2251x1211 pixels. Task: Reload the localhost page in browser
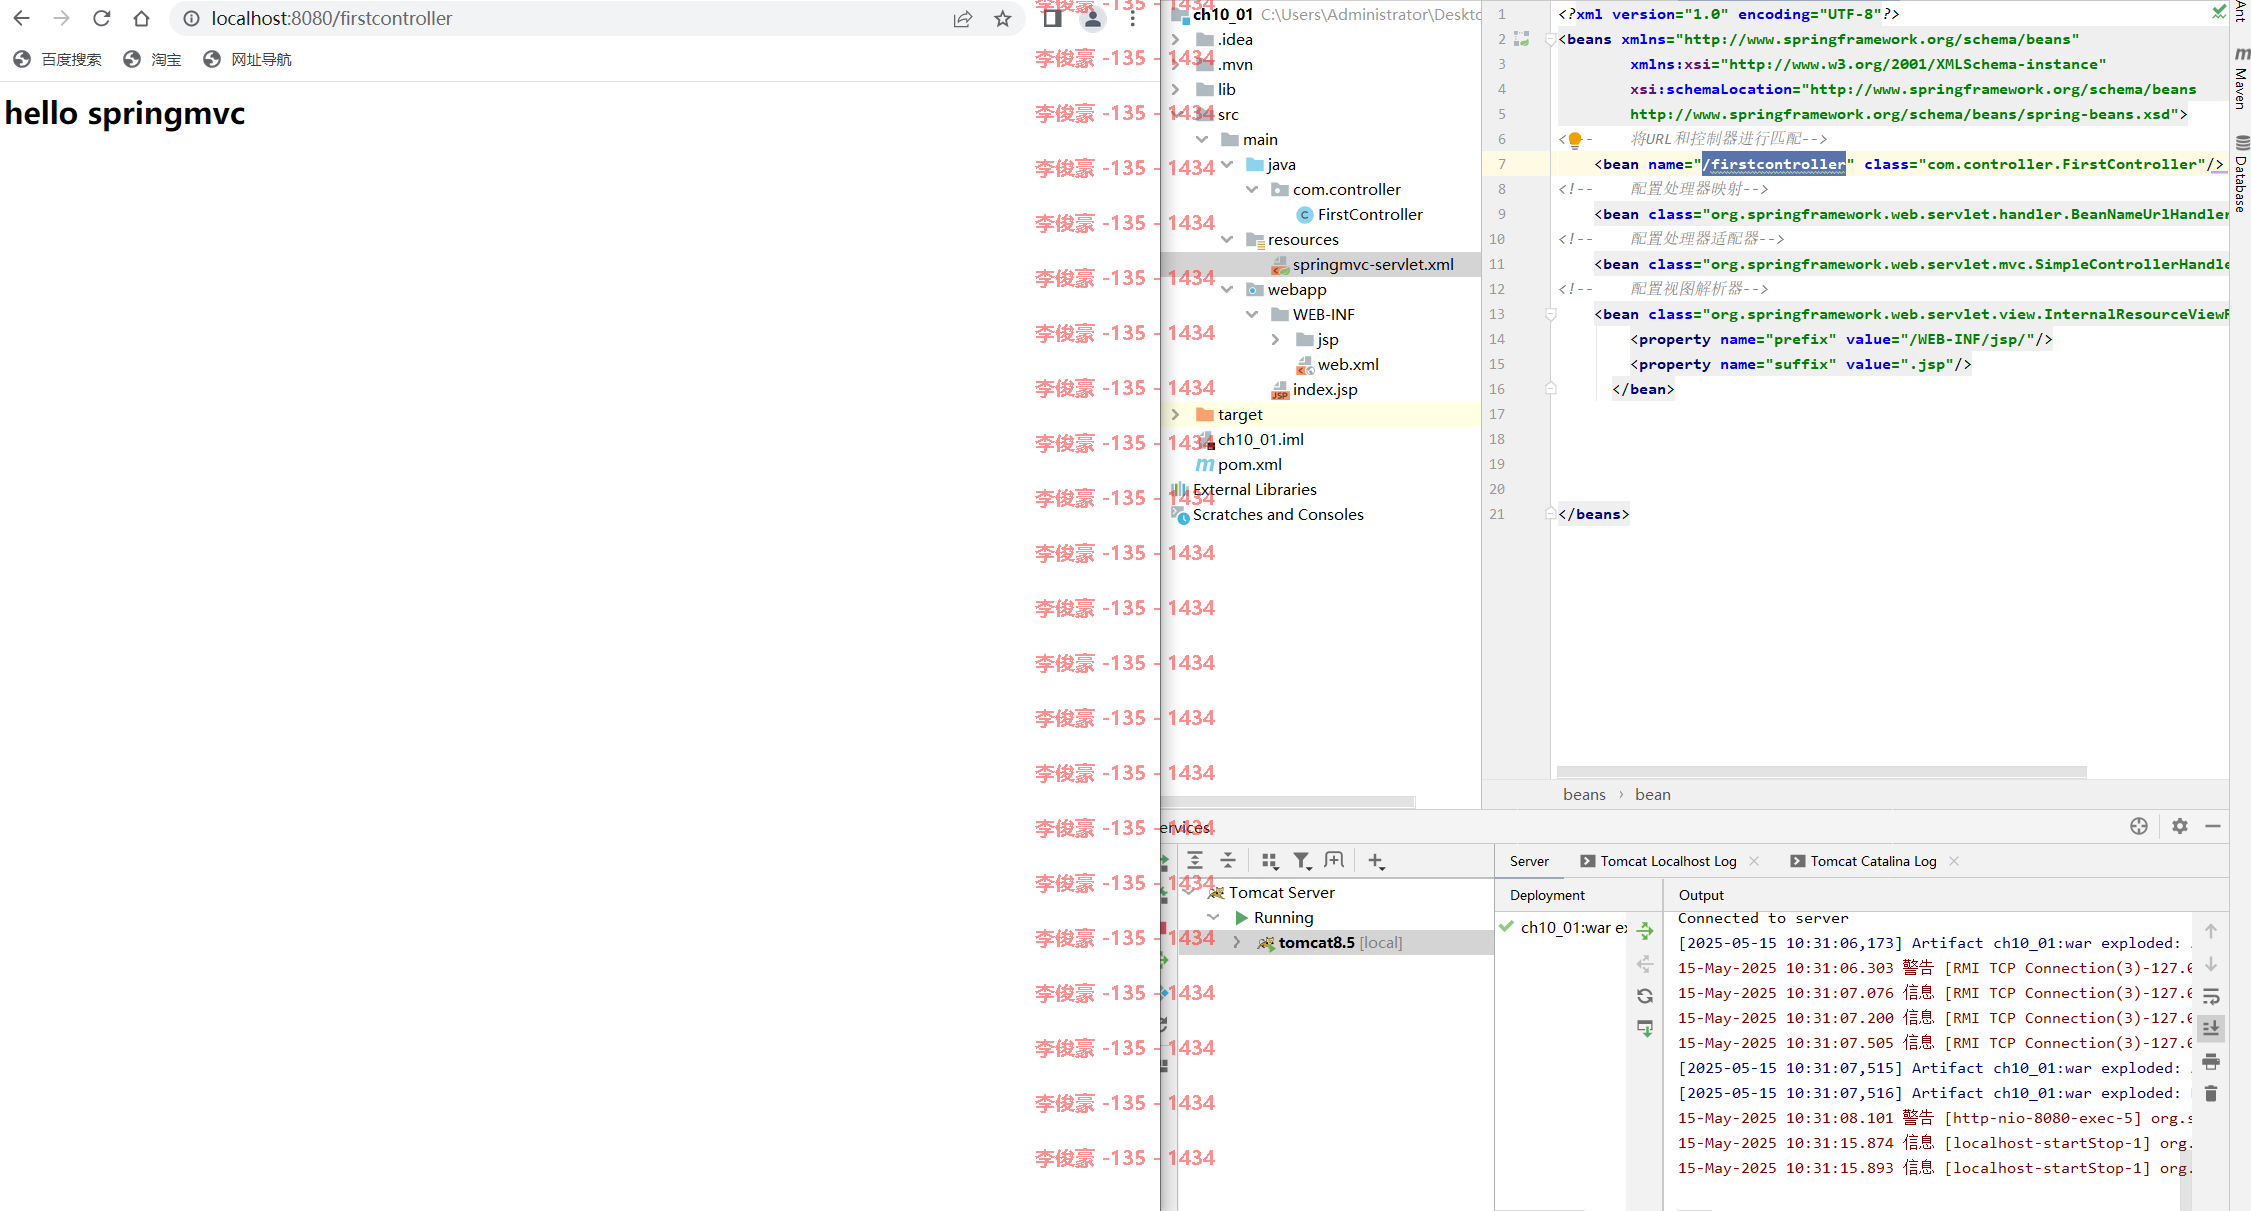coord(102,18)
